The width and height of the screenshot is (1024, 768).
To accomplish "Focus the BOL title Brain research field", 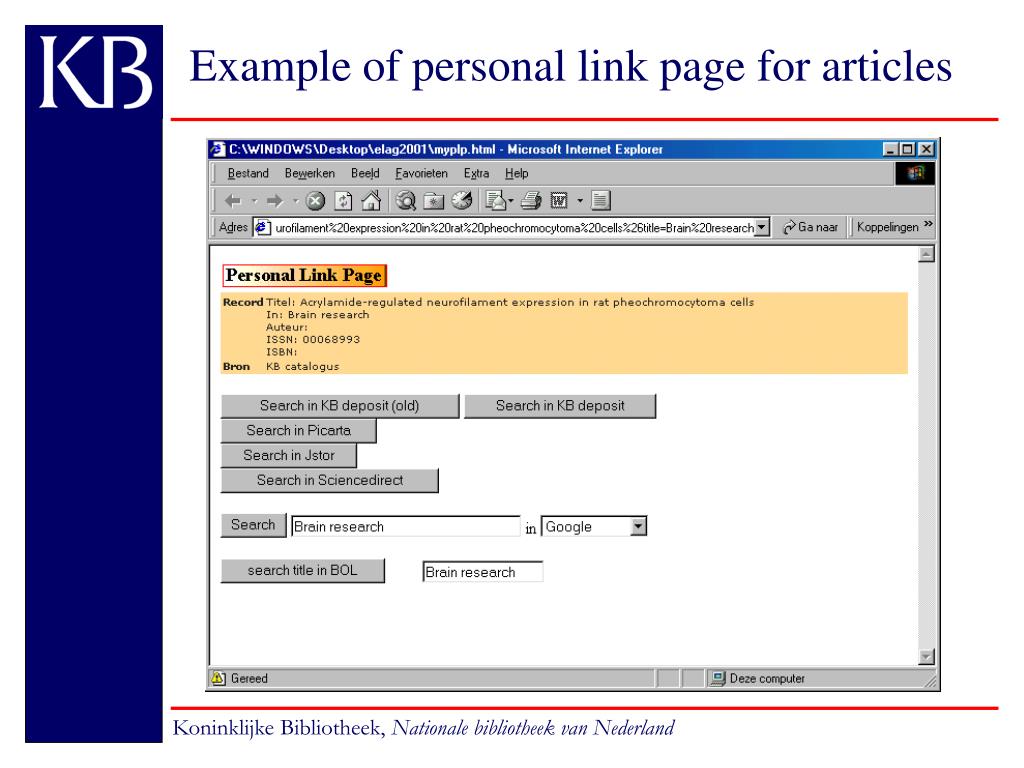I will 483,572.
